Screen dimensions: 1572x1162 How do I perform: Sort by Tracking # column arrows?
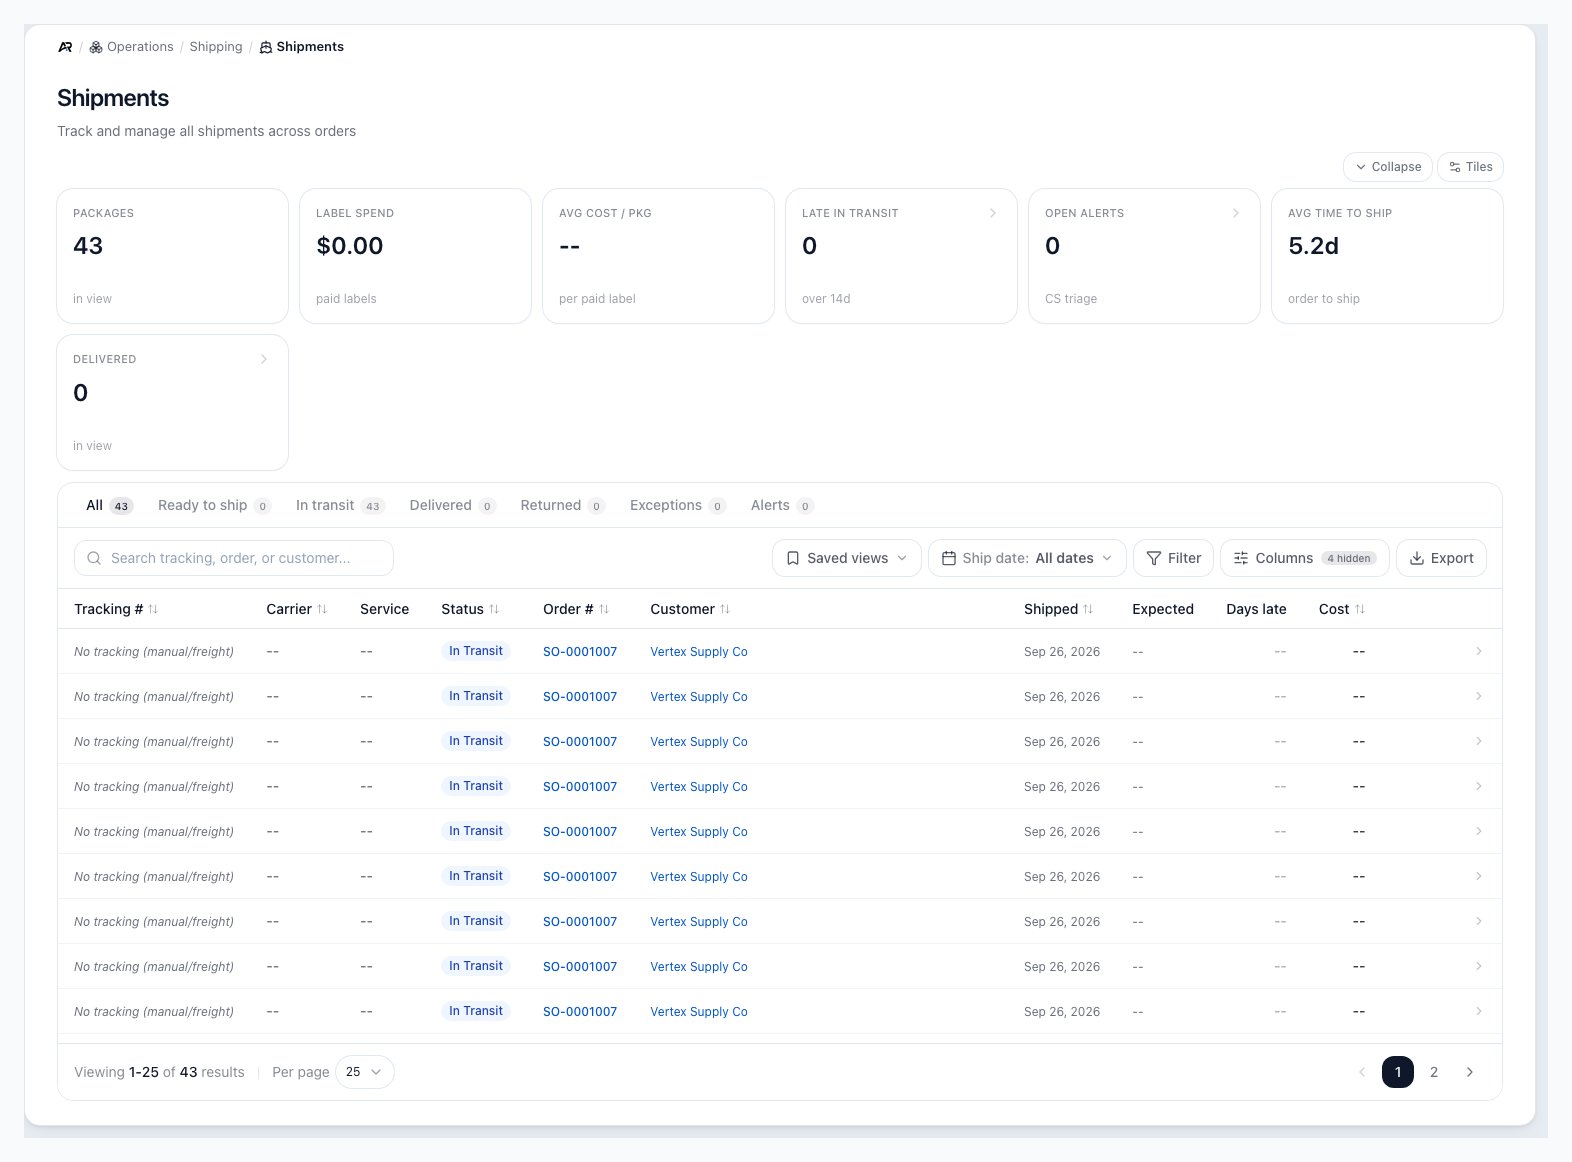[x=153, y=609]
